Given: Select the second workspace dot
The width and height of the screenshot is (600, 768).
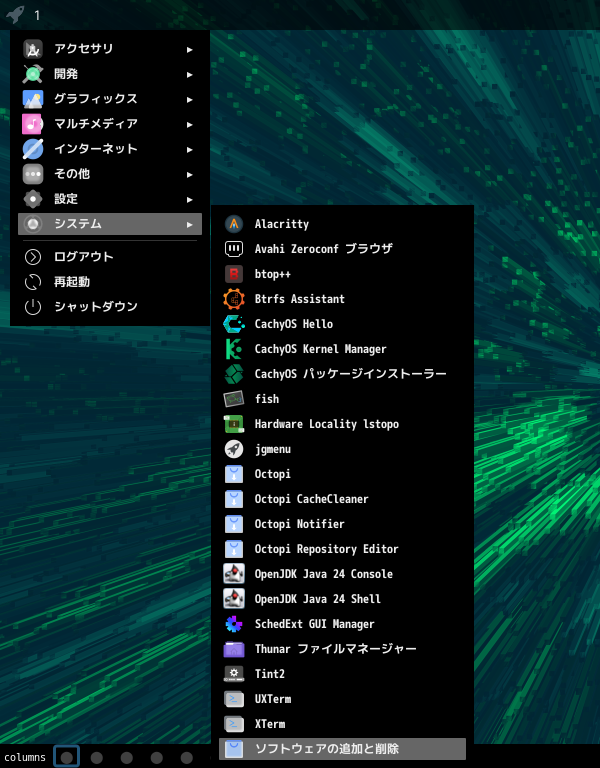Looking at the screenshot, I should (97, 758).
